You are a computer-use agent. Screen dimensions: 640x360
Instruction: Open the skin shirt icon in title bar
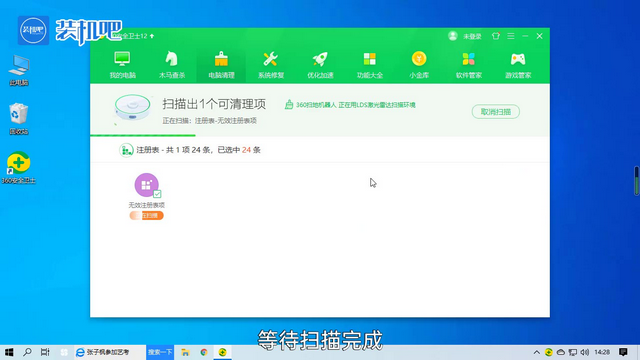[x=496, y=36]
